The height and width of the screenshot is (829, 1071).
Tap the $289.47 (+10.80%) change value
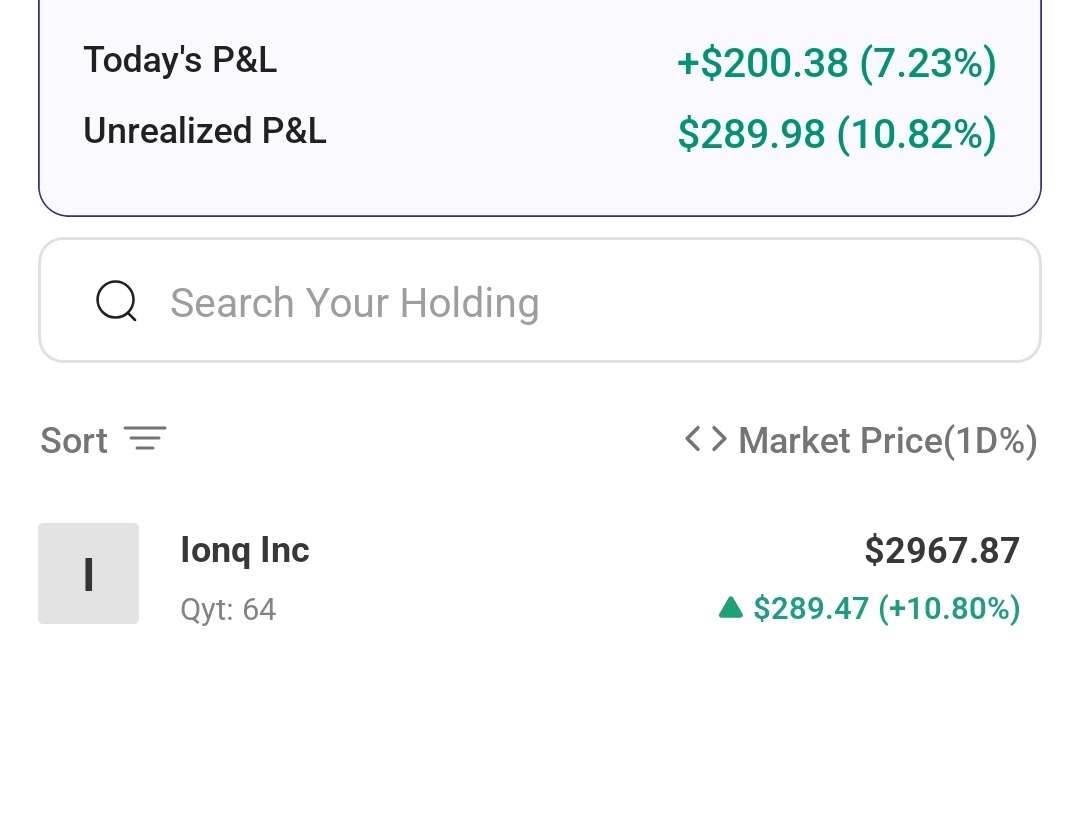pyautogui.click(x=887, y=608)
